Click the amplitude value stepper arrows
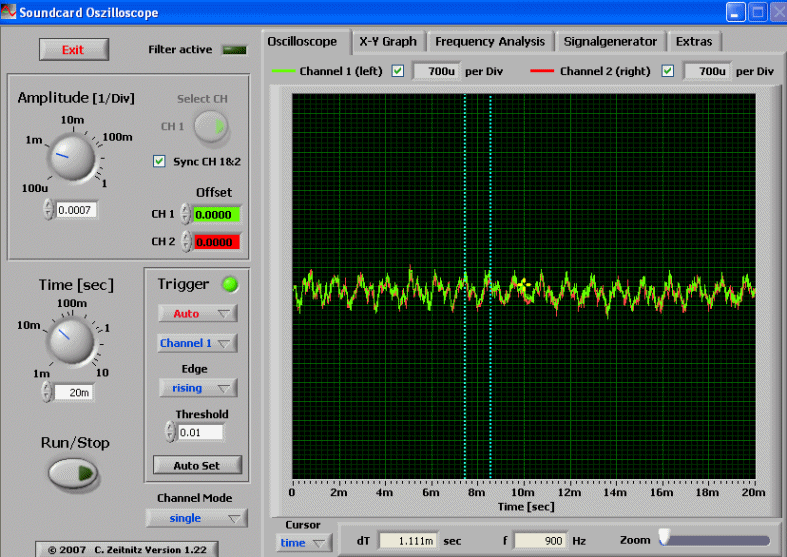Viewport: 787px width, 557px height. pos(48,210)
